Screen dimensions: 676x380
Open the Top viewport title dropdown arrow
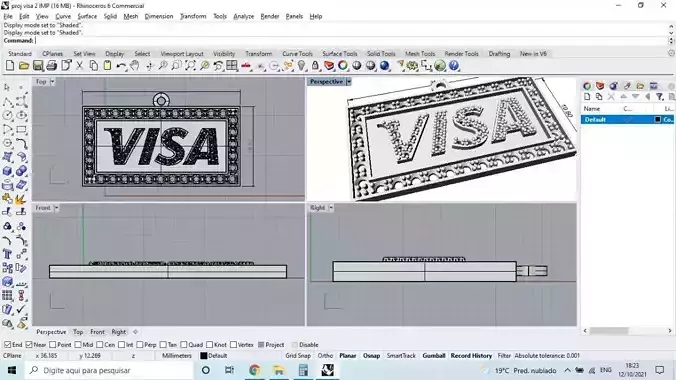click(52, 82)
